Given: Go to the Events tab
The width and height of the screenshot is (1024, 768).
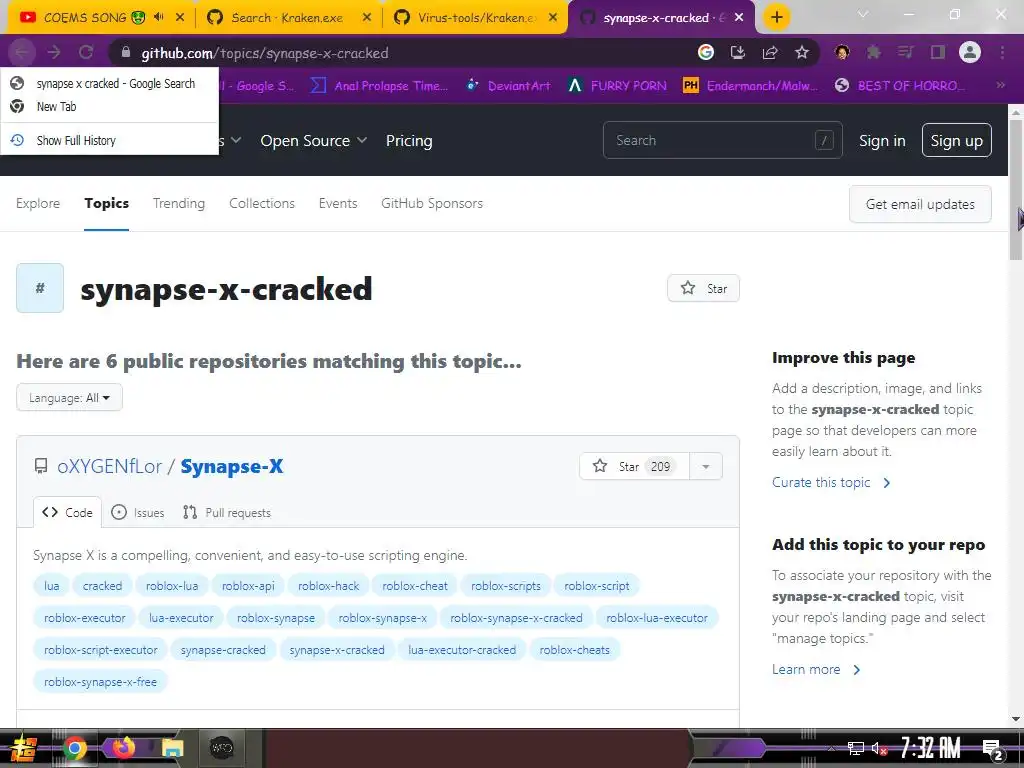Looking at the screenshot, I should click(x=338, y=203).
